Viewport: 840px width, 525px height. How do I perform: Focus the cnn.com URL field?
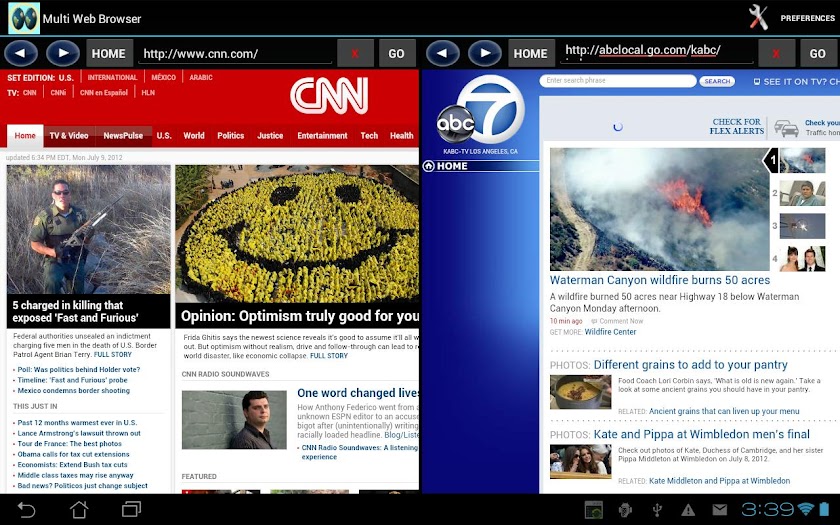pos(235,54)
